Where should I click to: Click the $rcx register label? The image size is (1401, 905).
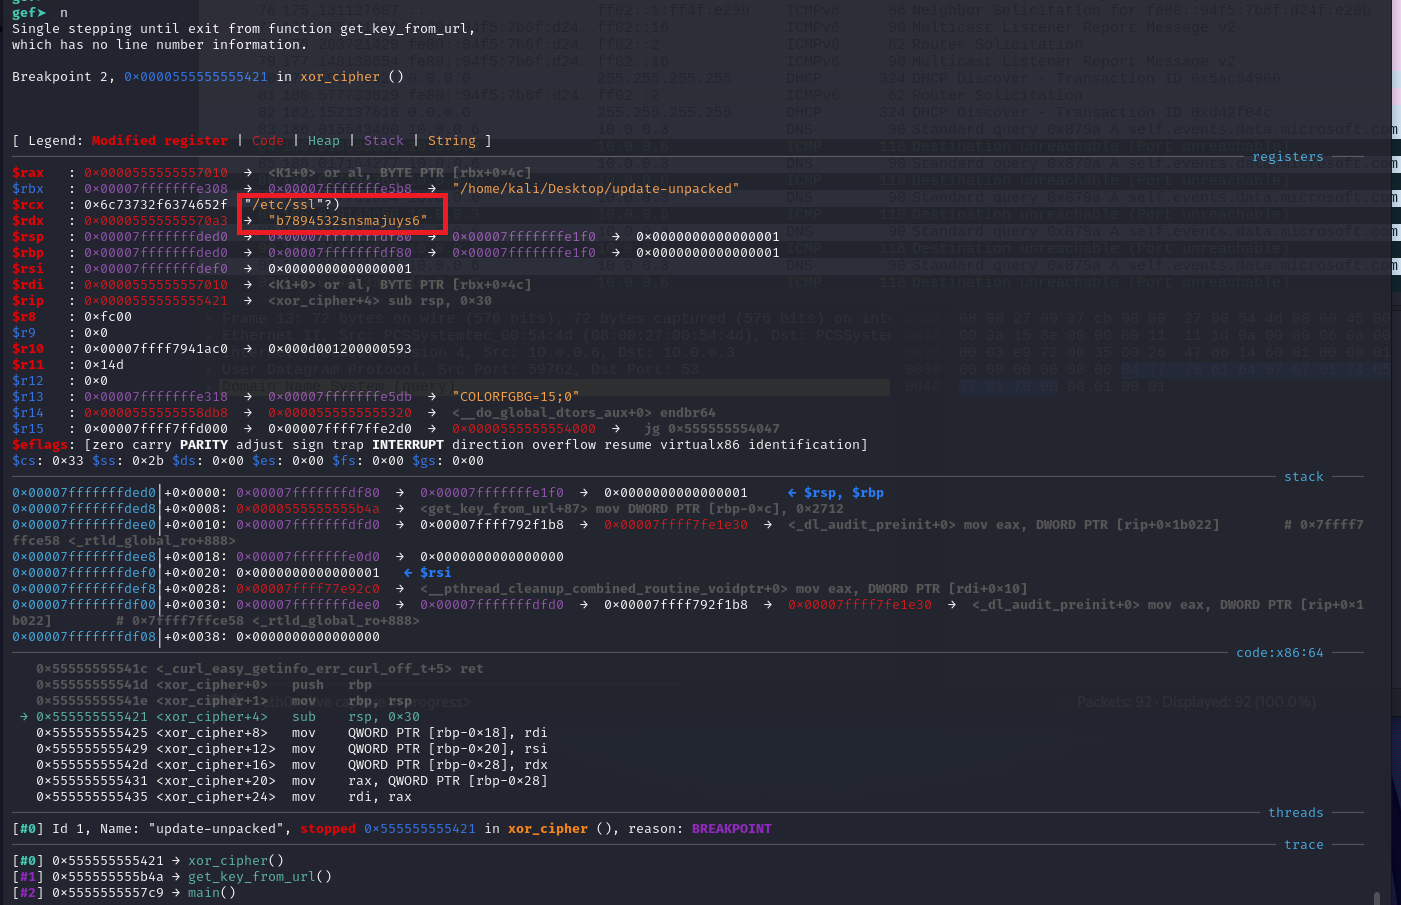[28, 205]
